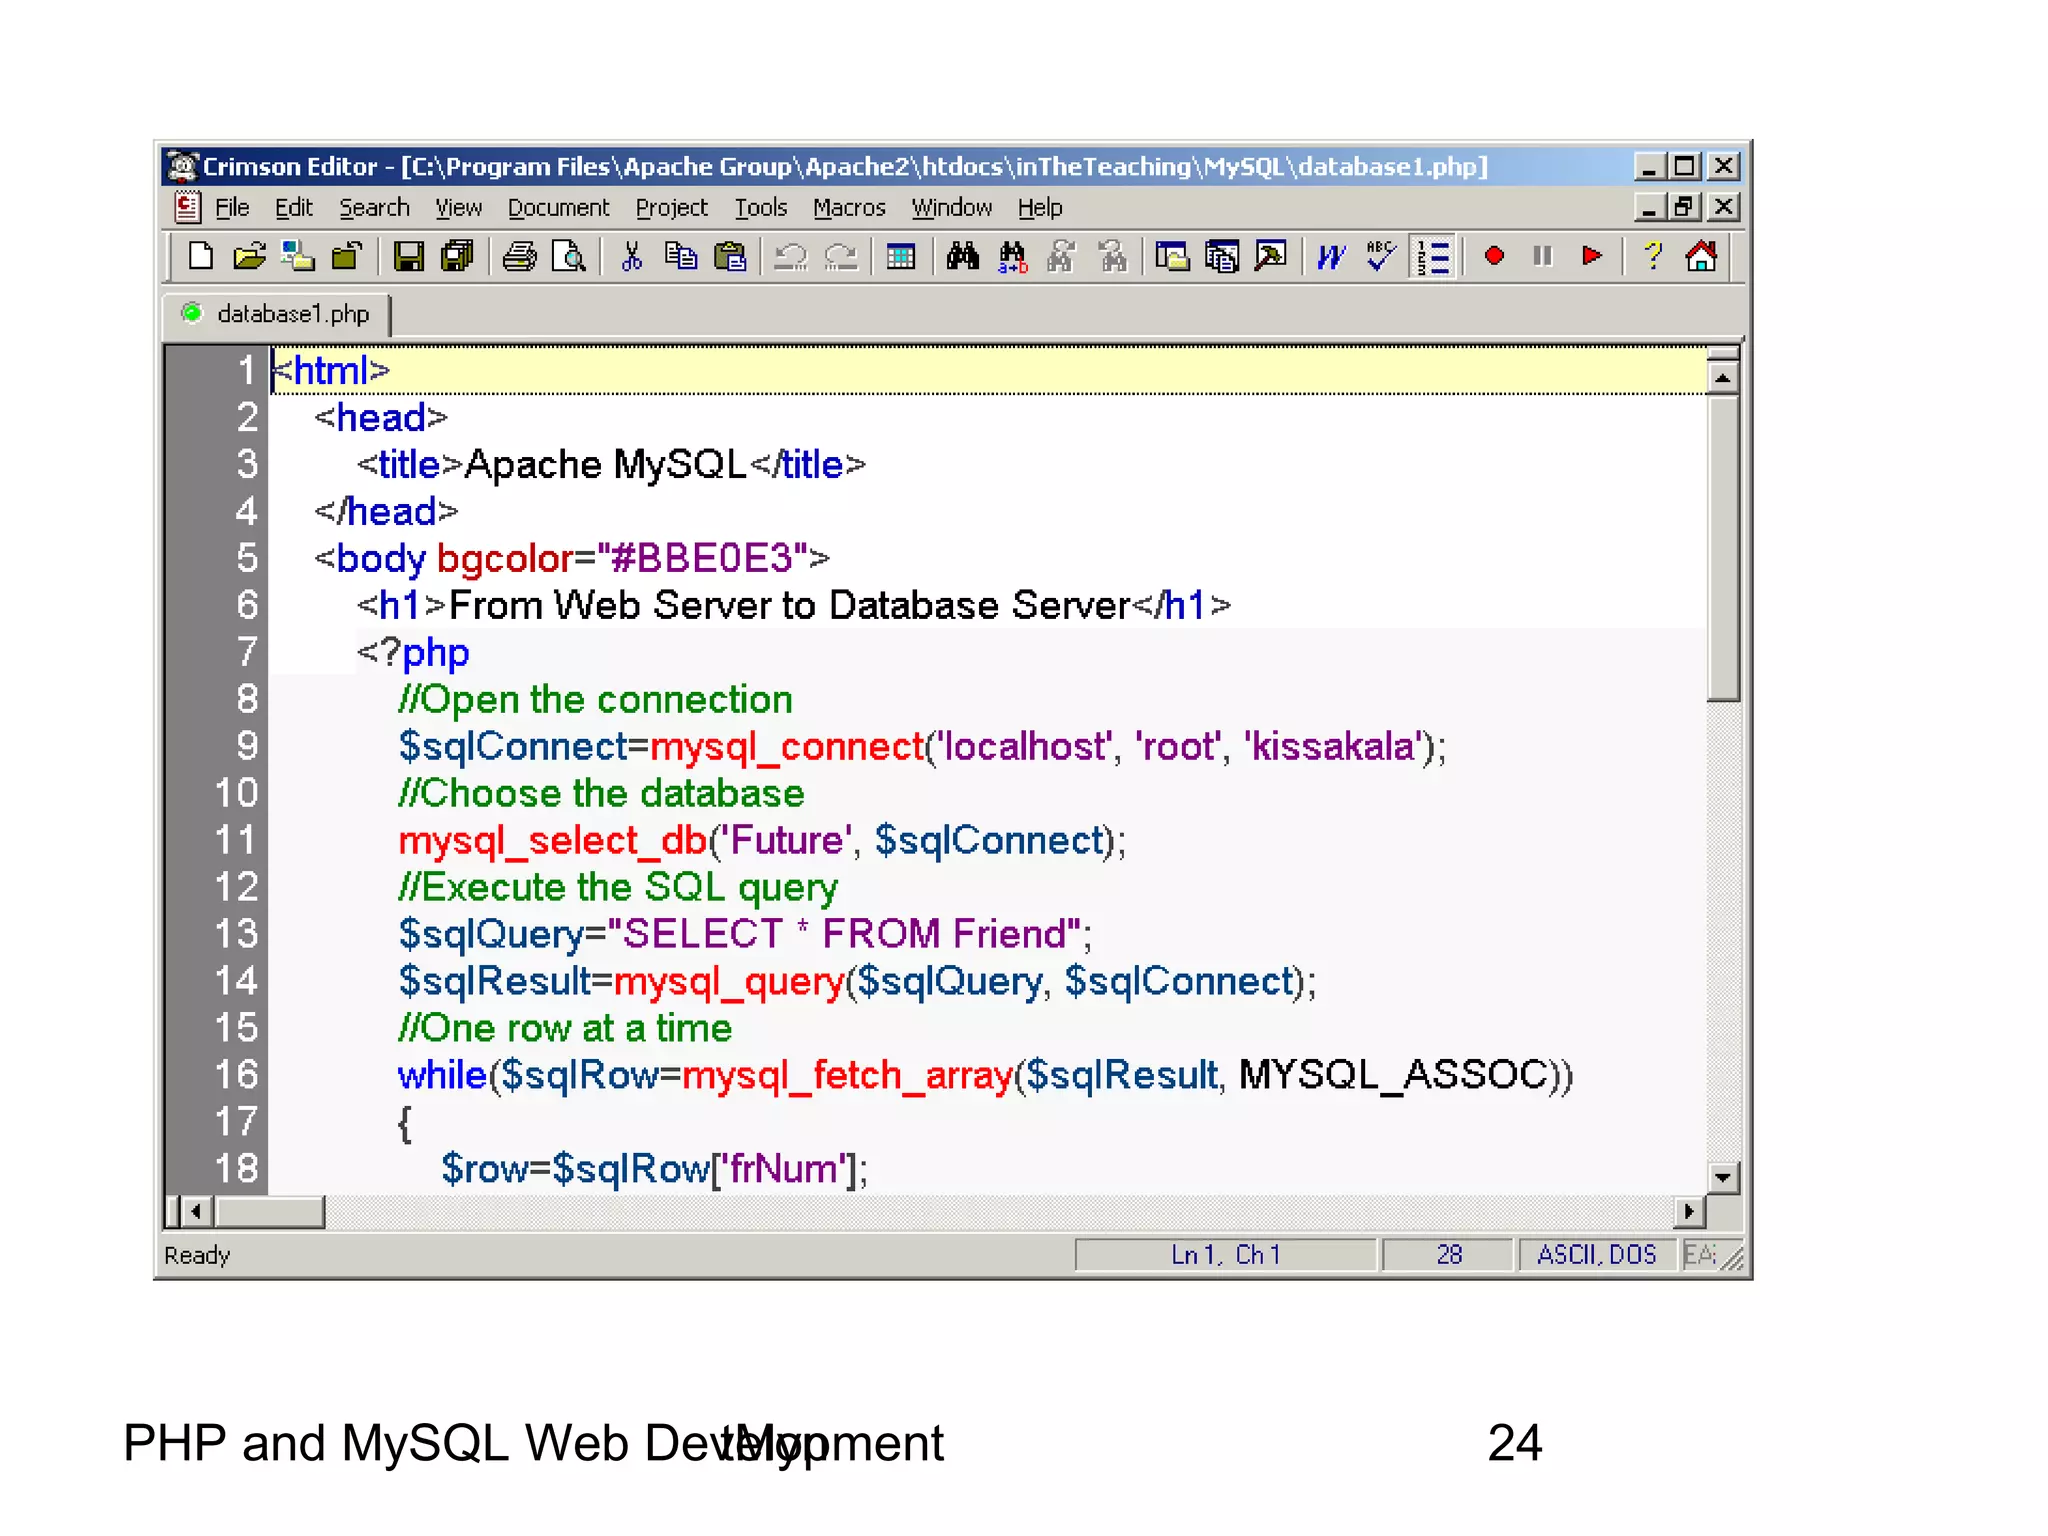Viewport: 2048px width, 1536px height.
Task: Open the View menu
Action: tap(458, 208)
